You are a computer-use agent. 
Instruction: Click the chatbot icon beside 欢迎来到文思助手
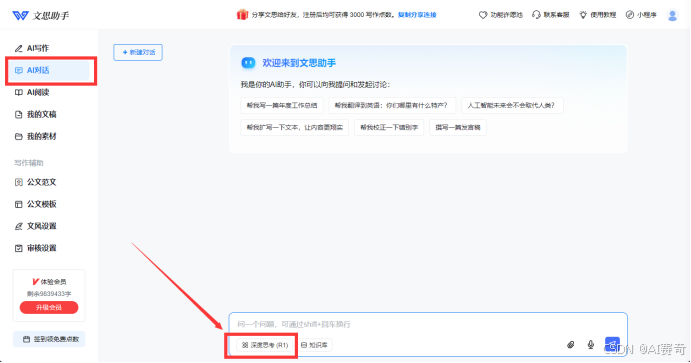pos(248,63)
